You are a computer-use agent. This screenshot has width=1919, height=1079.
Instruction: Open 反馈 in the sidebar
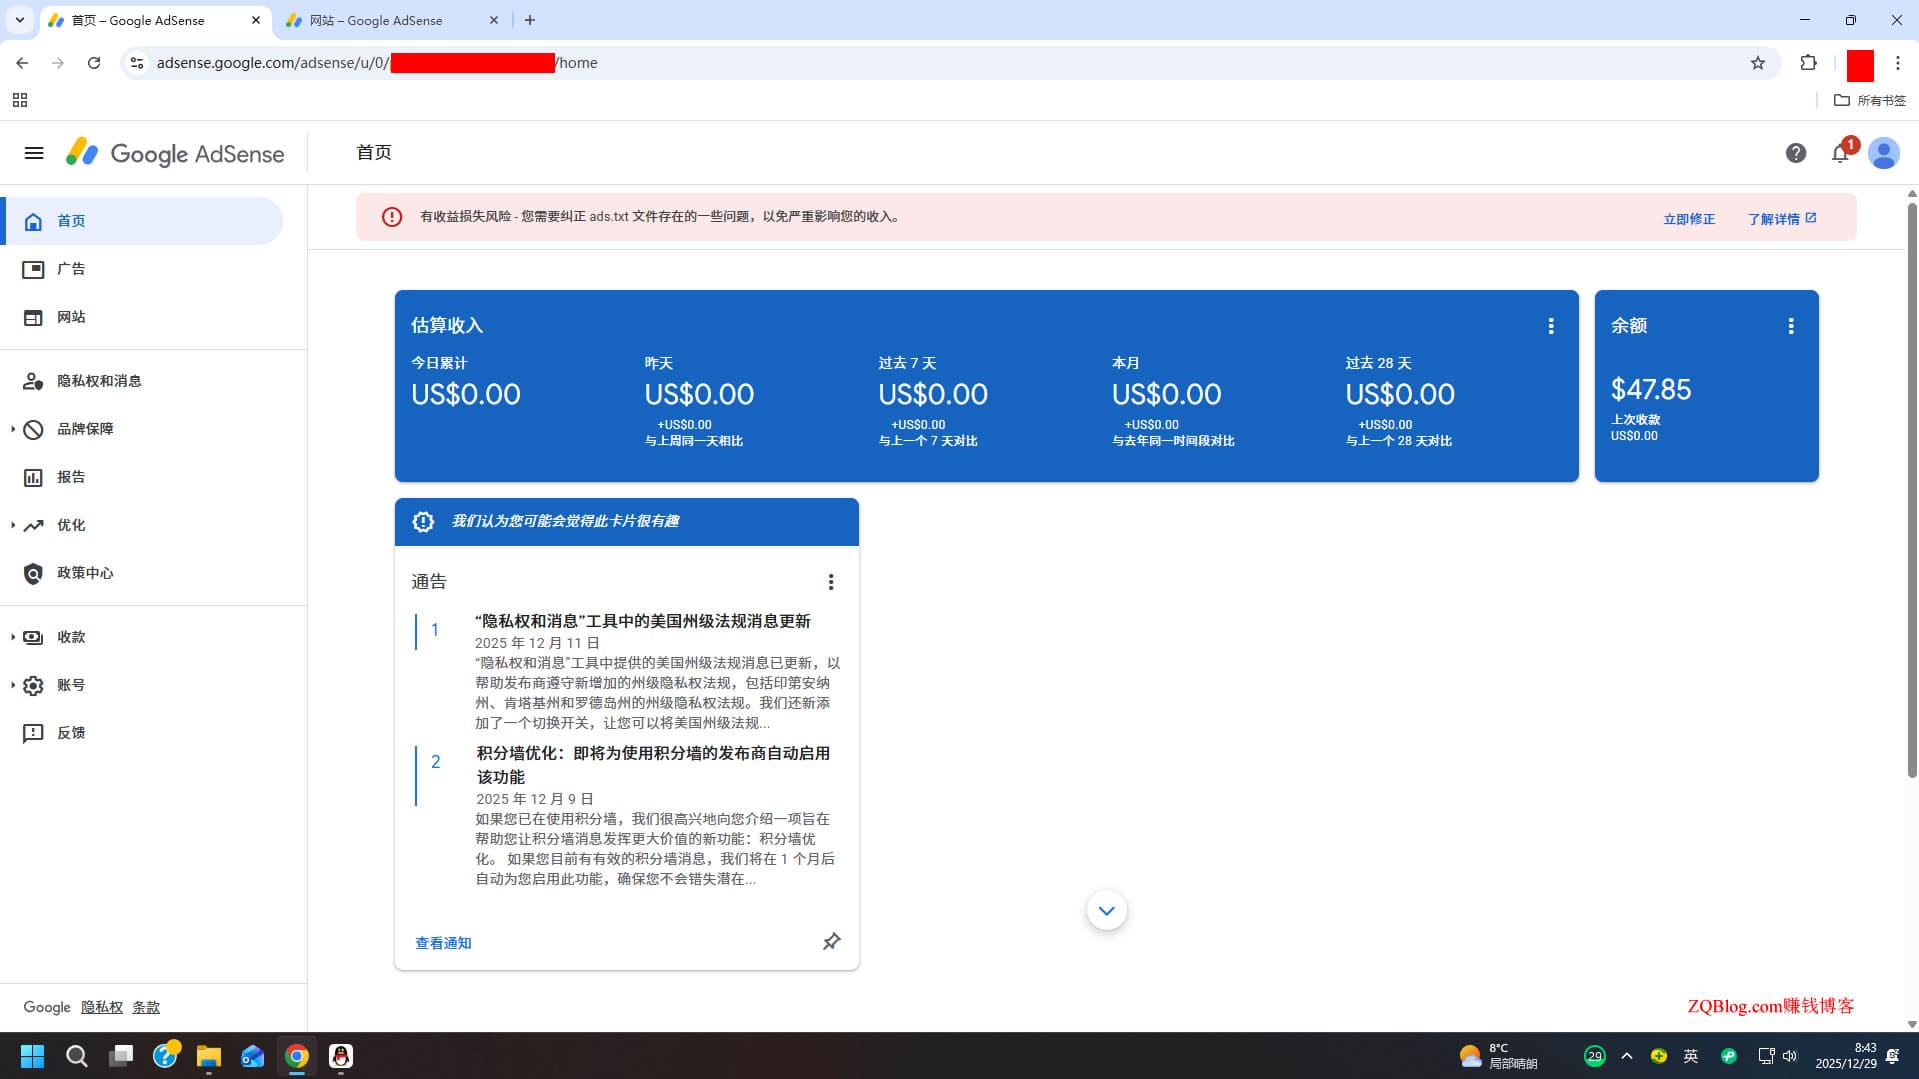point(142,733)
